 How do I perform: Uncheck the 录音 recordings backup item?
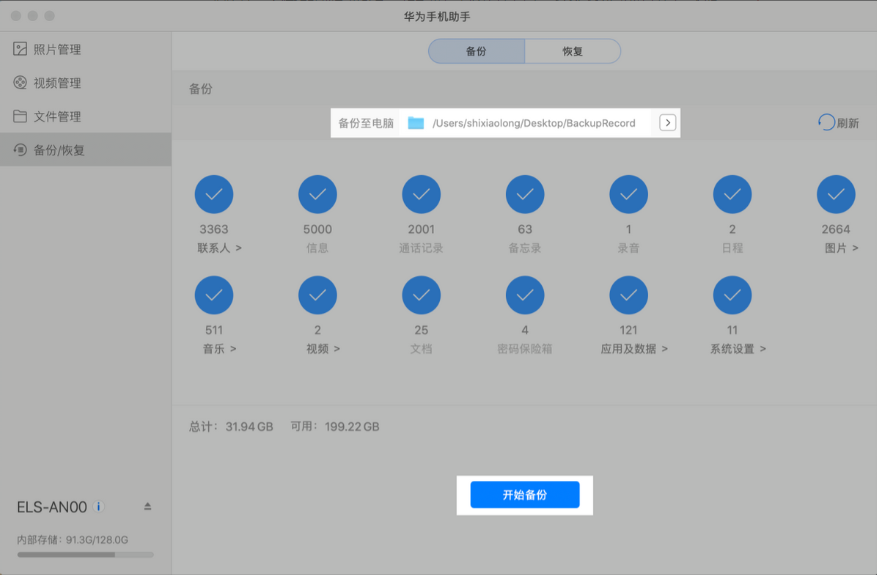click(629, 194)
